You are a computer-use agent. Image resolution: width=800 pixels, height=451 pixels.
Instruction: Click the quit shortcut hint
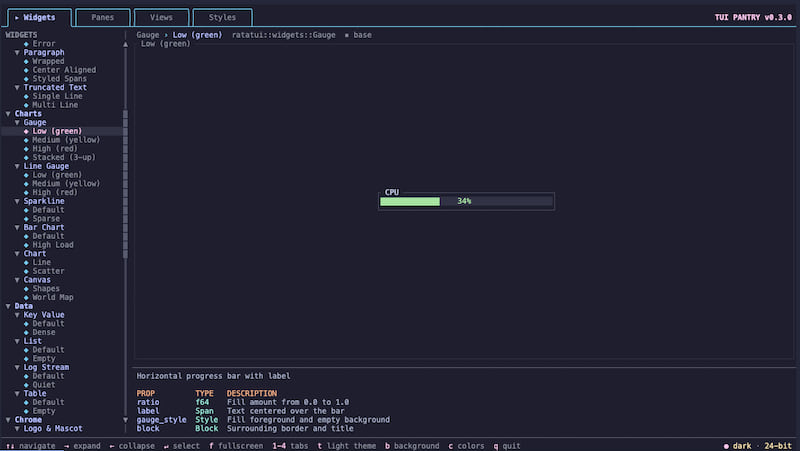pos(507,446)
